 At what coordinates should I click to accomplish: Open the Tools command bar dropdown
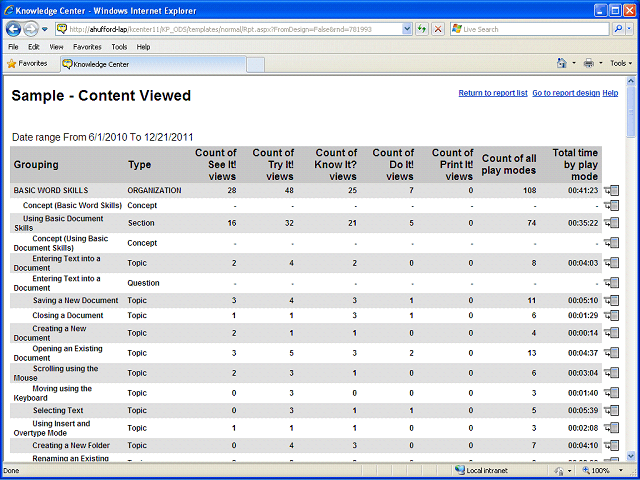pyautogui.click(x=621, y=63)
